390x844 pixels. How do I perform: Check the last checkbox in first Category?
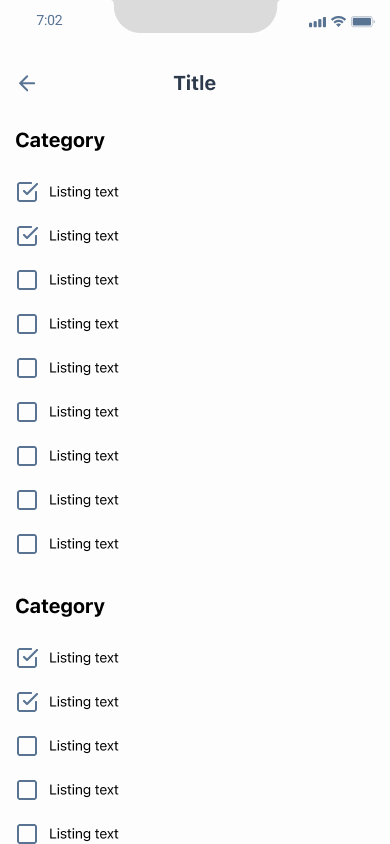27,544
